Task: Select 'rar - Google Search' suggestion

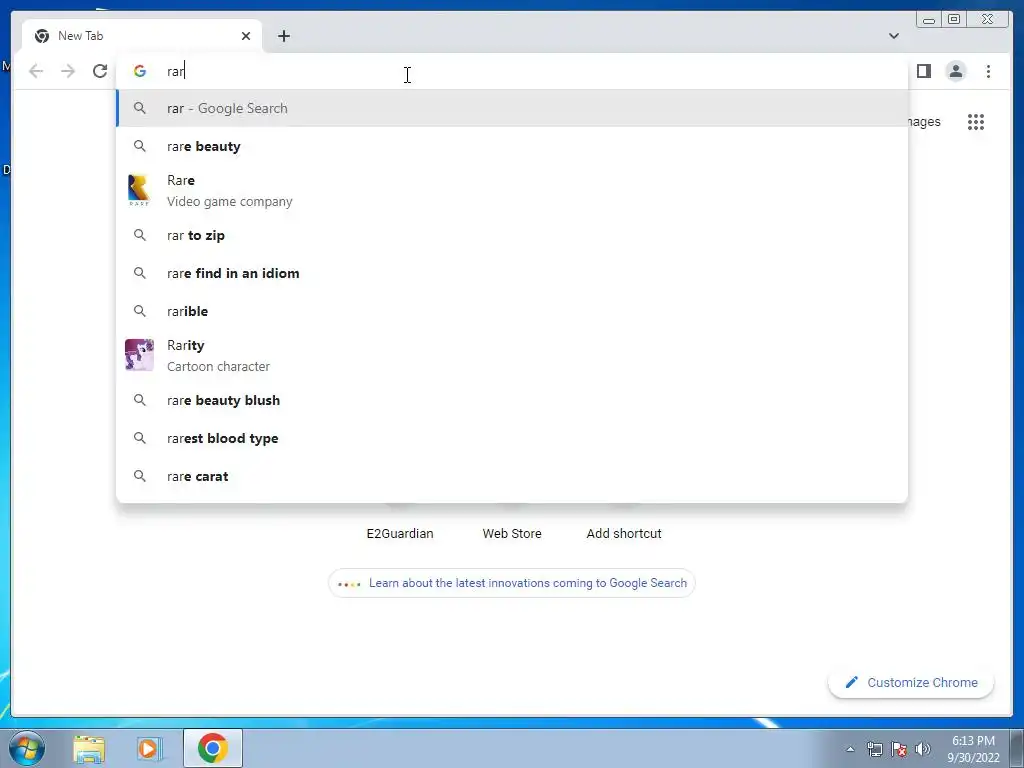Action: tap(512, 108)
